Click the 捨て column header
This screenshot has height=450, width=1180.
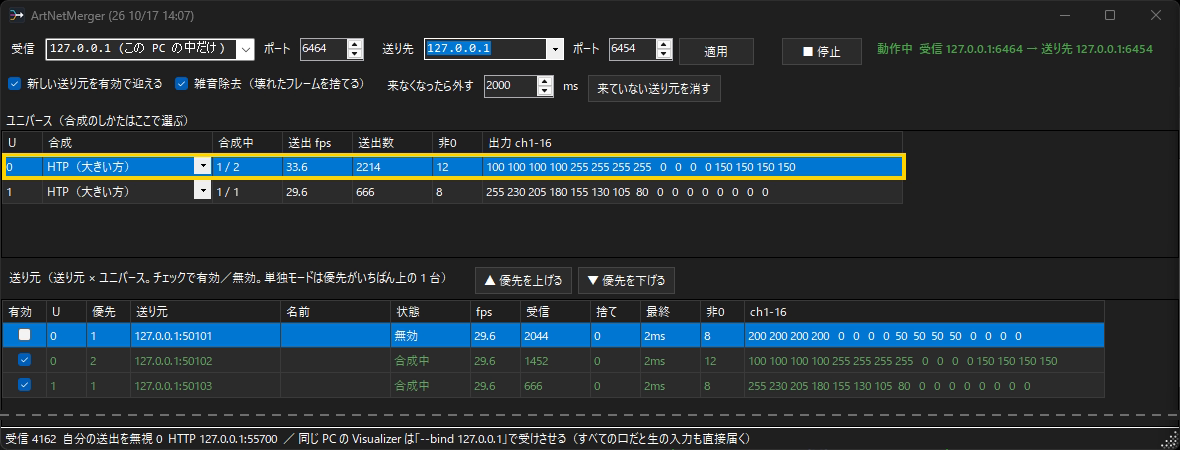pyautogui.click(x=614, y=311)
